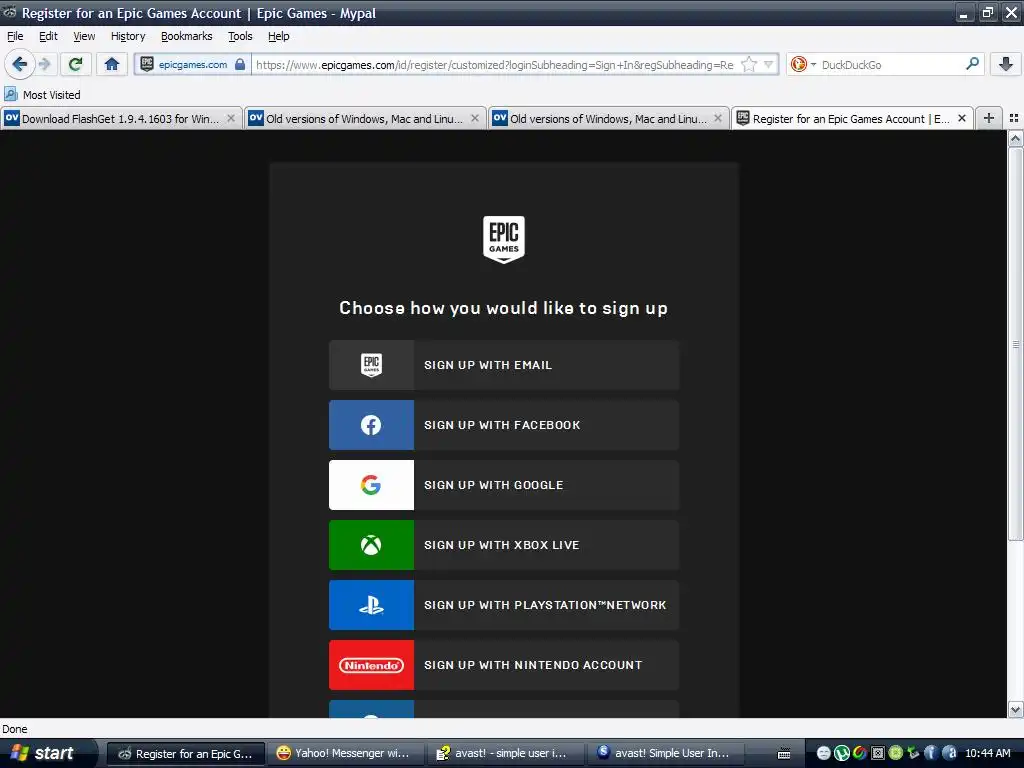Open the URL history dropdown arrow
This screenshot has width=1024, height=768.
pyautogui.click(x=769, y=64)
